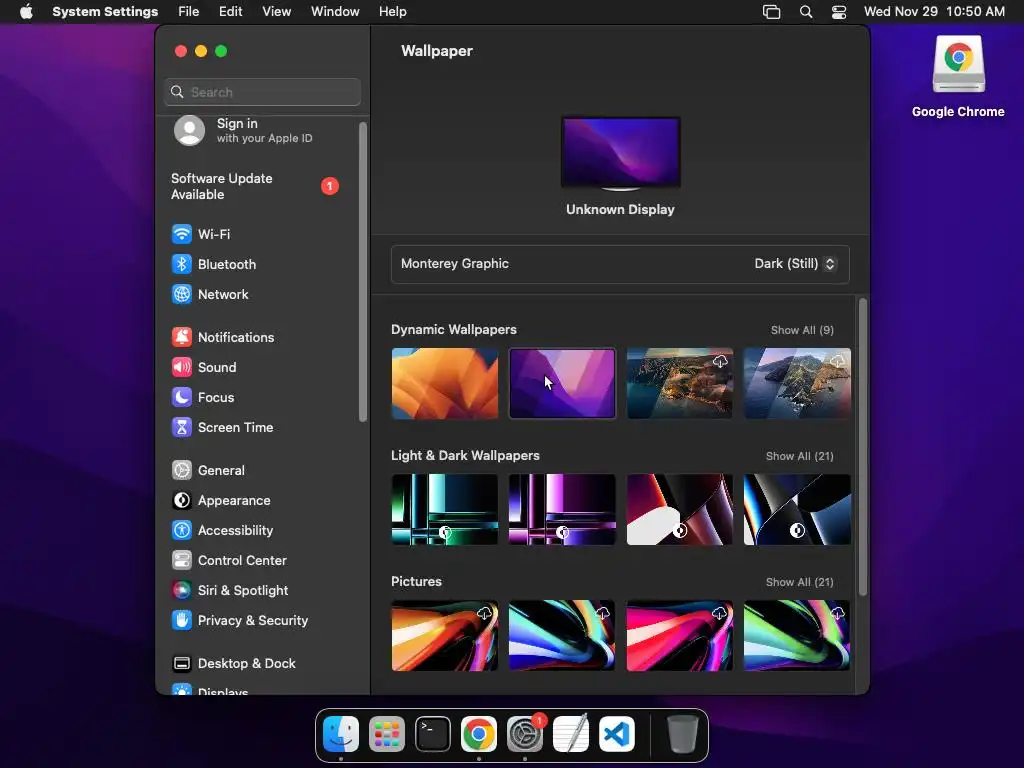
Task: Click the date and time in menu bar
Action: pyautogui.click(x=934, y=12)
